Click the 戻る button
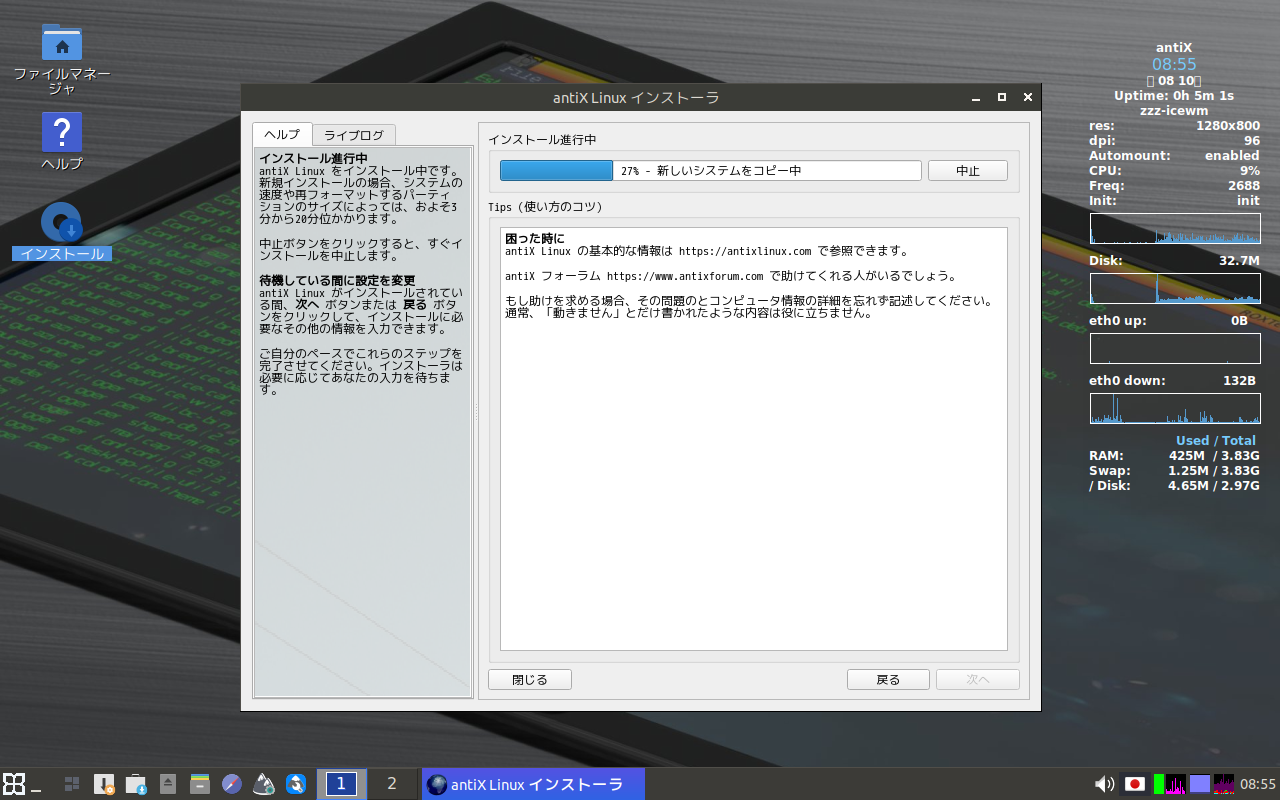 888,680
